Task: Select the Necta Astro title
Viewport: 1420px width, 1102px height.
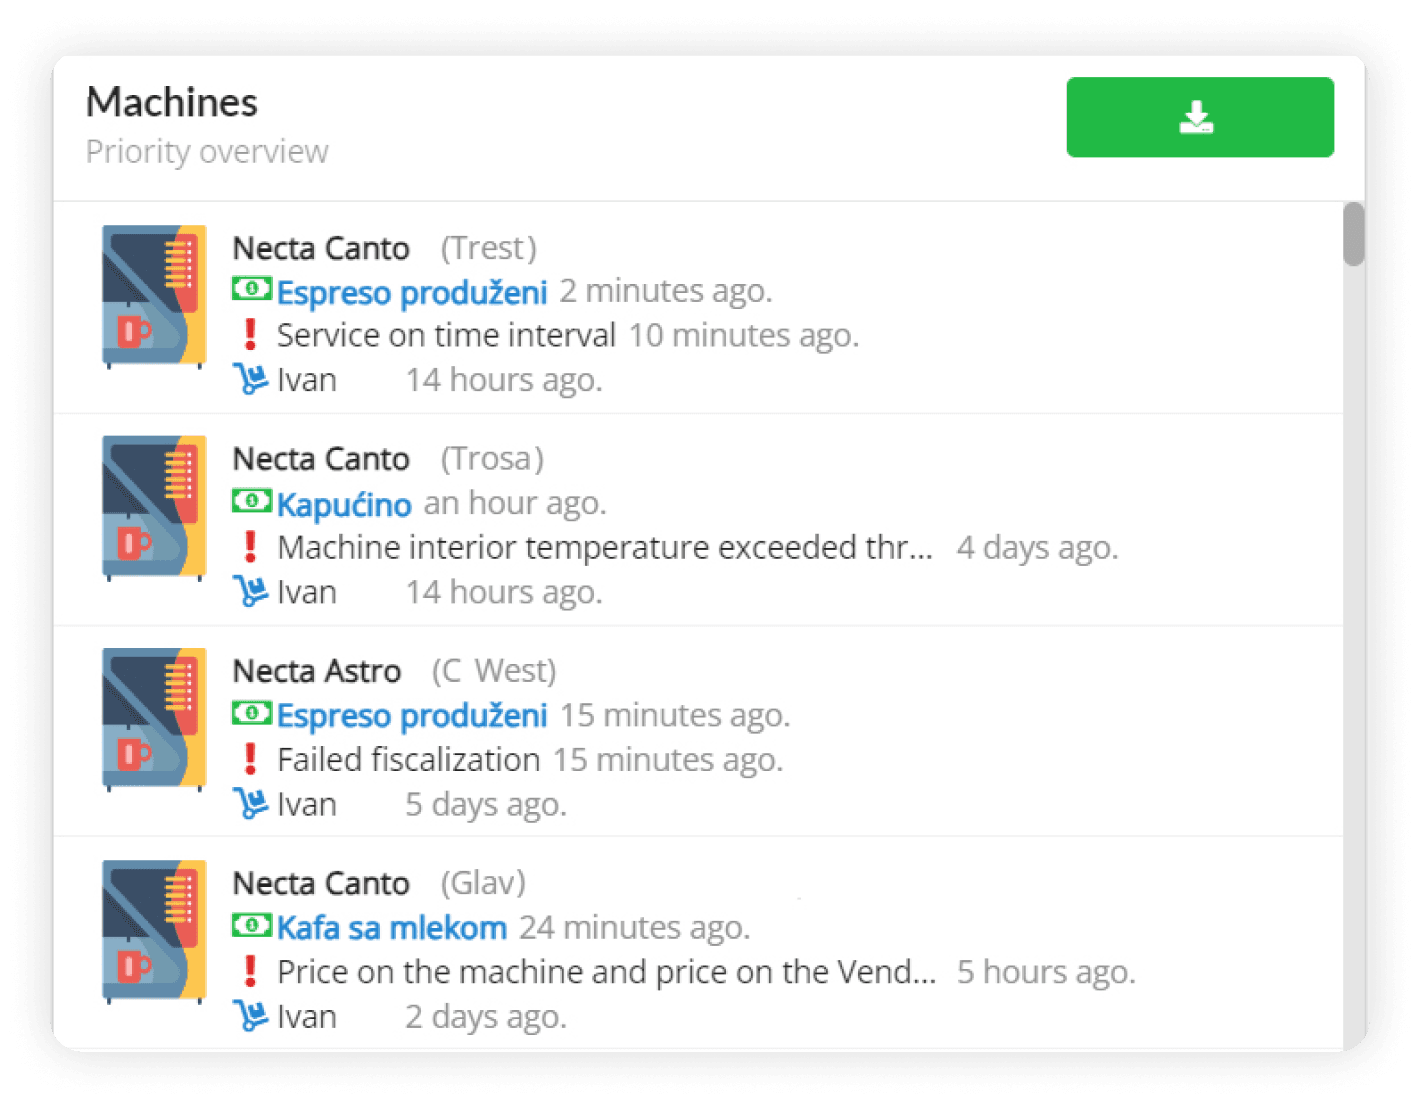Action: 317,671
